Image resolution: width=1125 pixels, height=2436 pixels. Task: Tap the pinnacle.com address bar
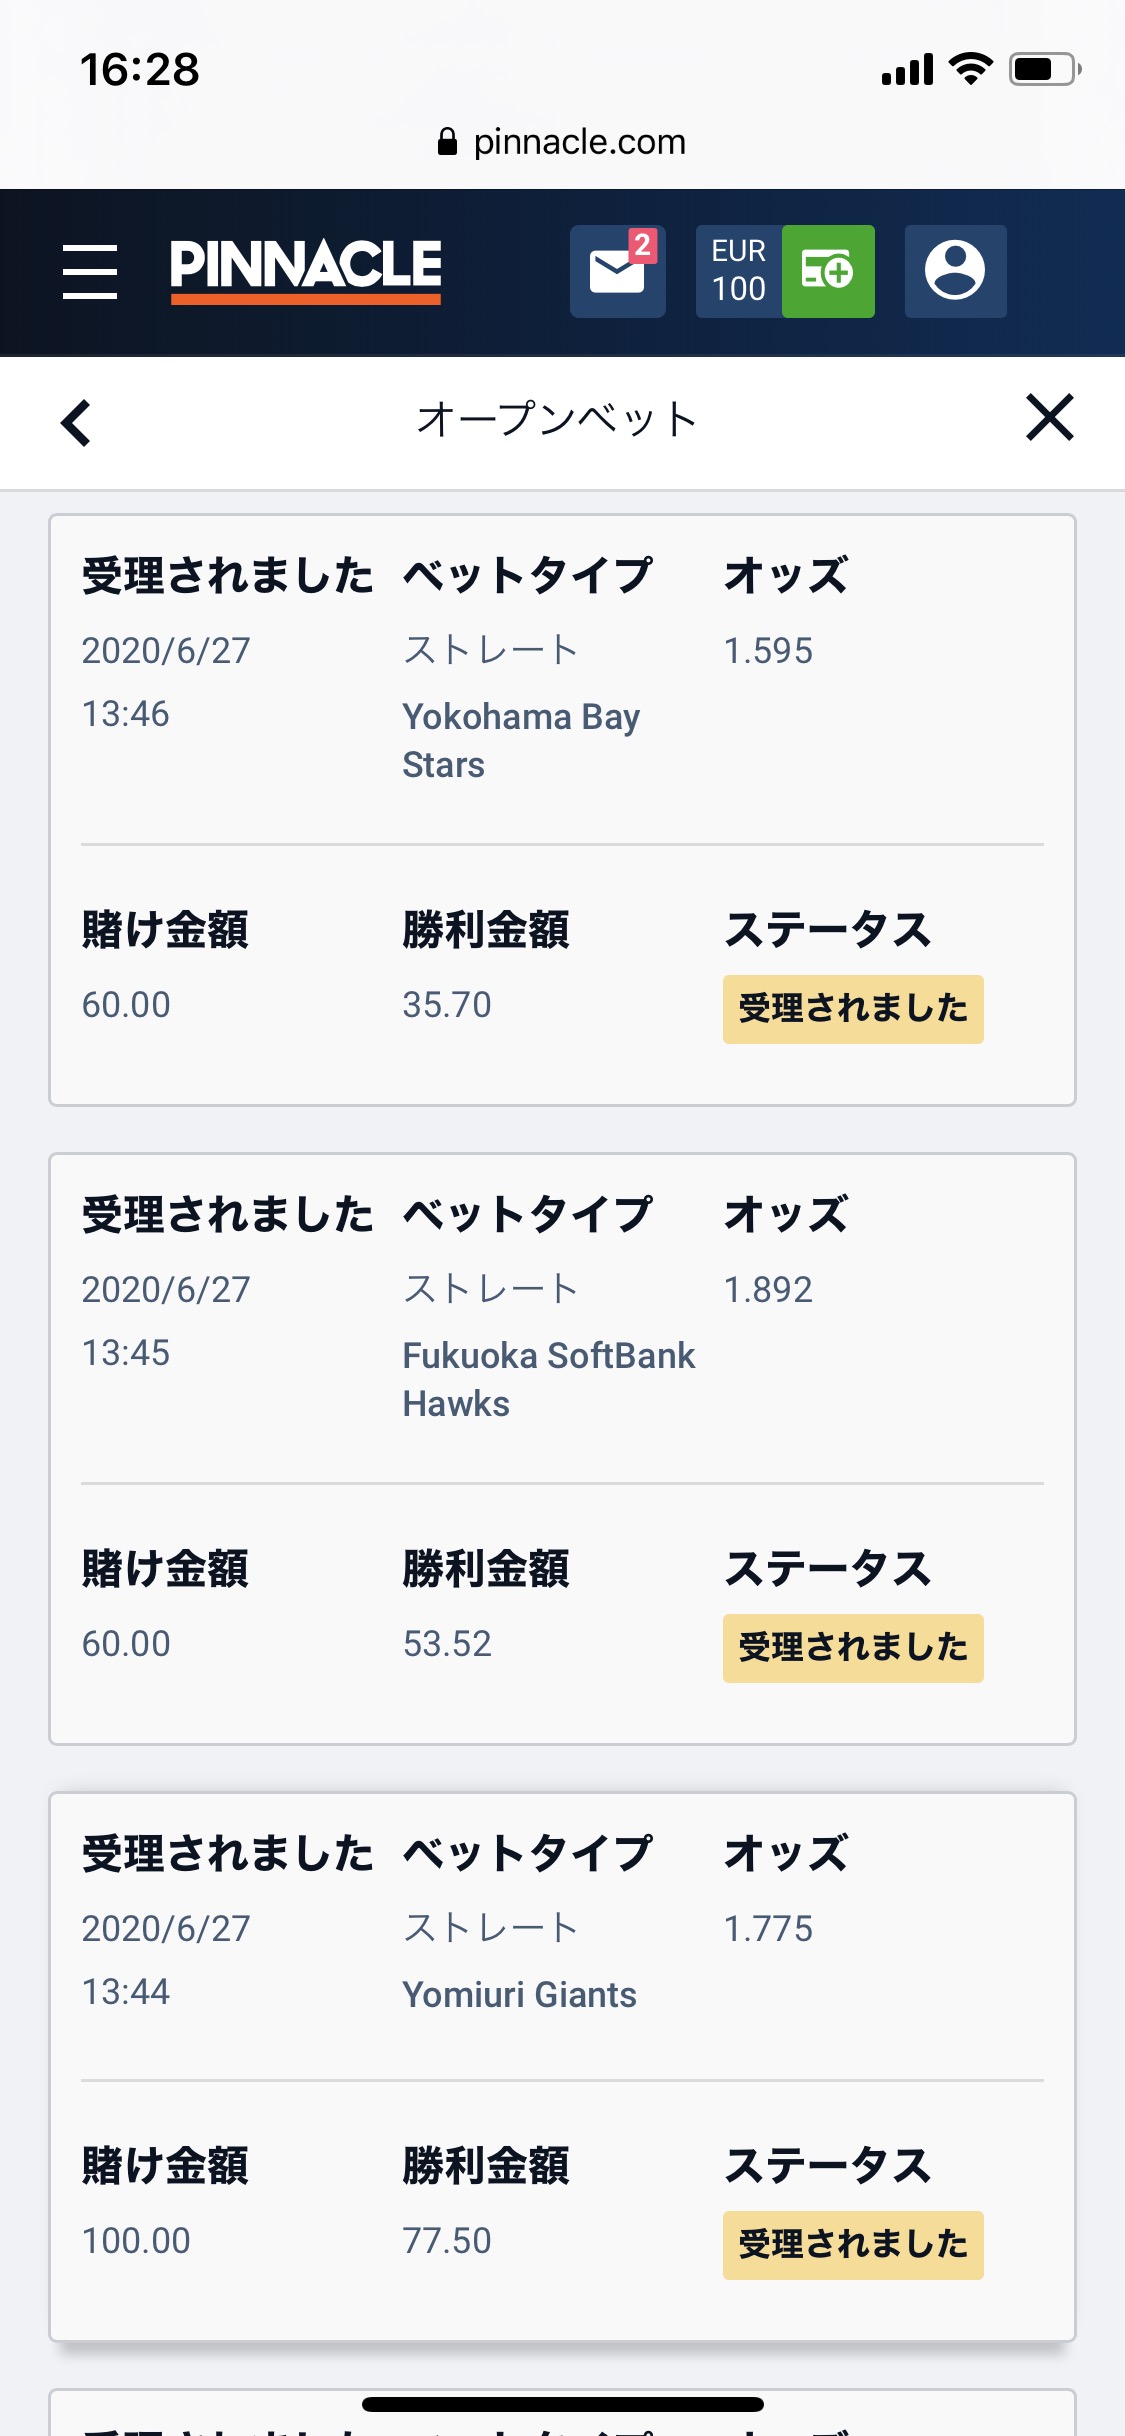pyautogui.click(x=579, y=142)
